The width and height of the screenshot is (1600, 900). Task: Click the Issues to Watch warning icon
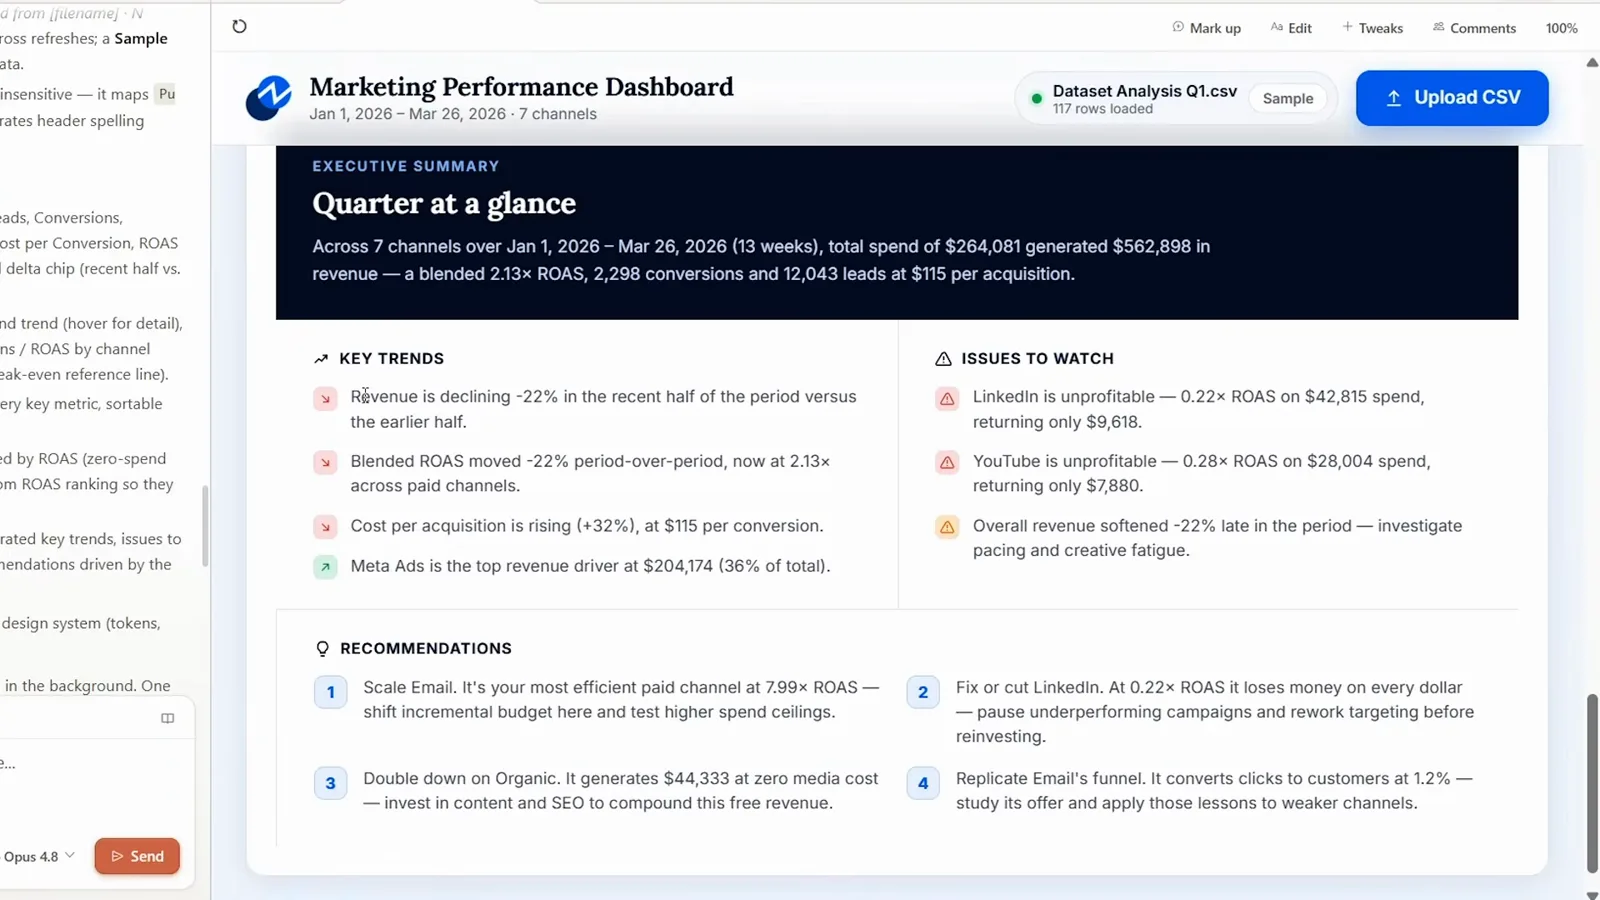[943, 359]
